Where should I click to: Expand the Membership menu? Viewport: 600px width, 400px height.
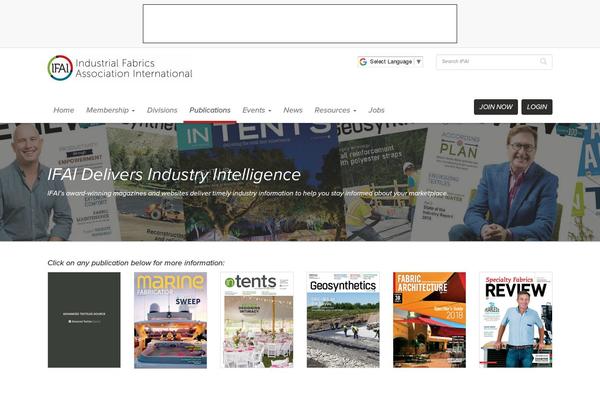click(111, 110)
